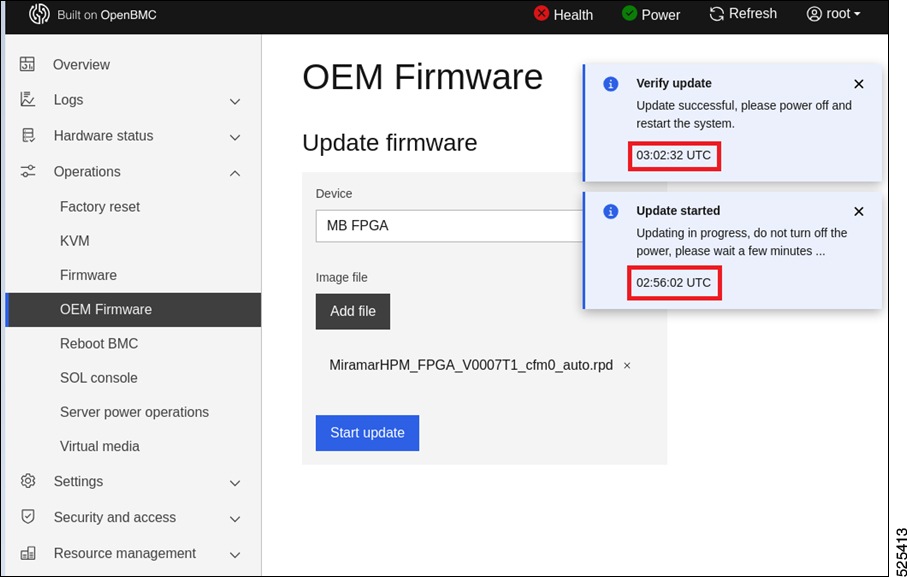This screenshot has height=577, width=907.
Task: Click the Logs sidebar label
Action: click(68, 99)
